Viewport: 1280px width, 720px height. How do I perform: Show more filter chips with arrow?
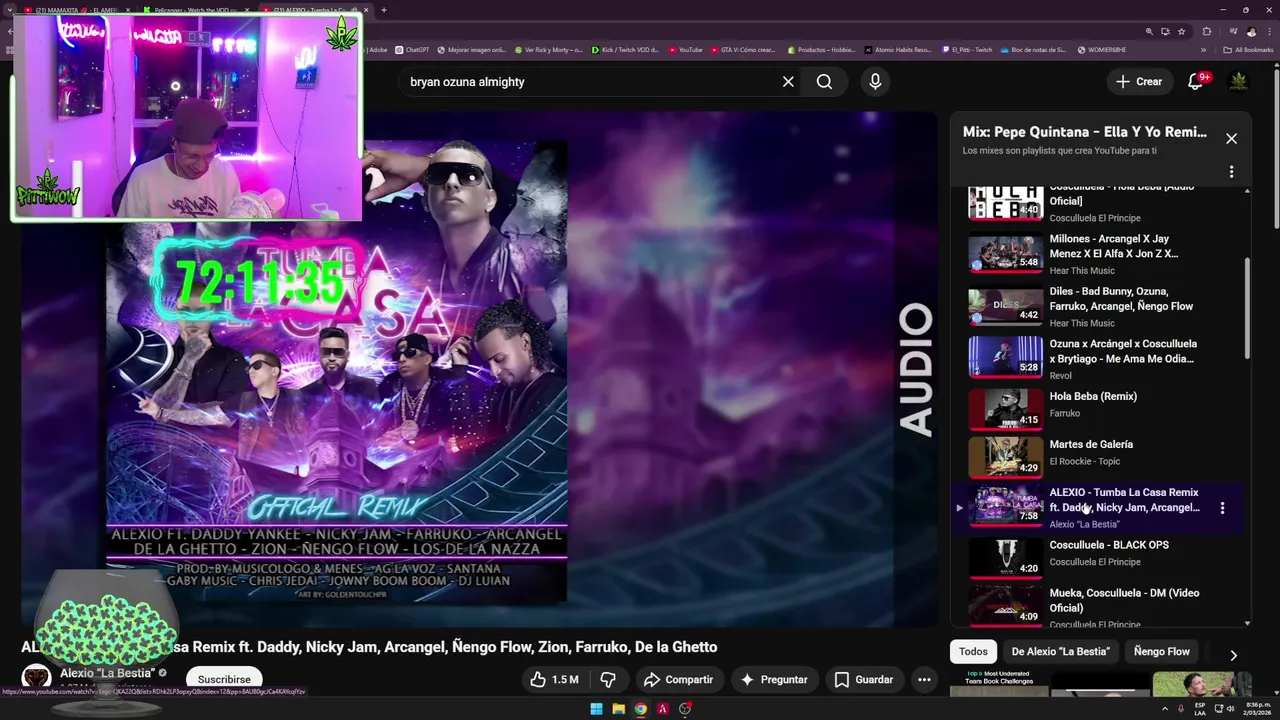tap(1233, 655)
